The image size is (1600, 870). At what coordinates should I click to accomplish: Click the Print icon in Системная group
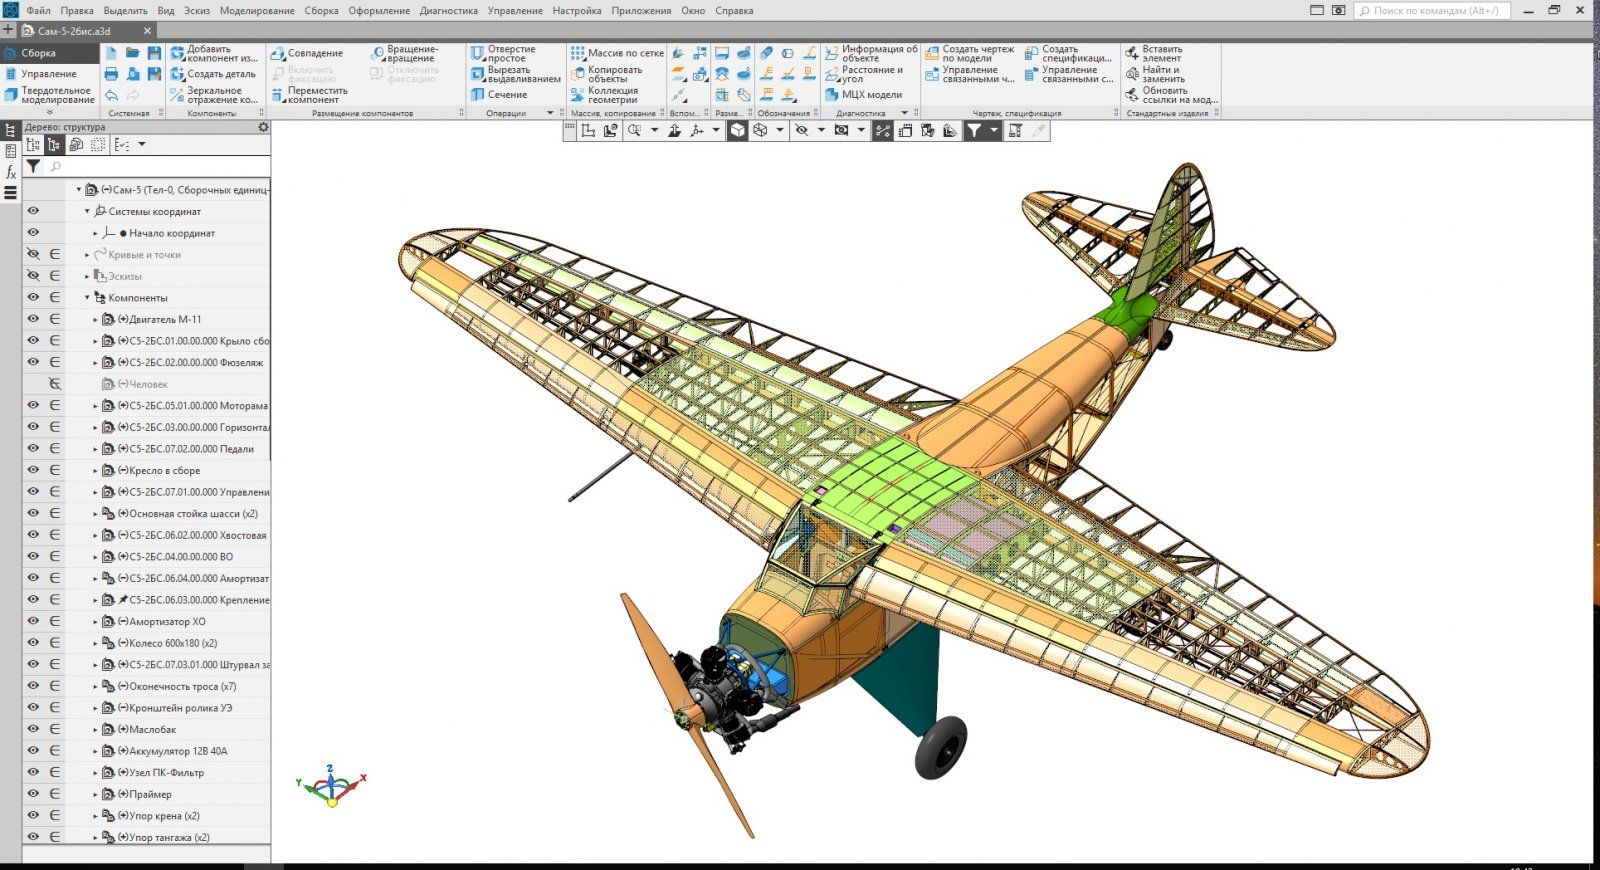click(111, 74)
